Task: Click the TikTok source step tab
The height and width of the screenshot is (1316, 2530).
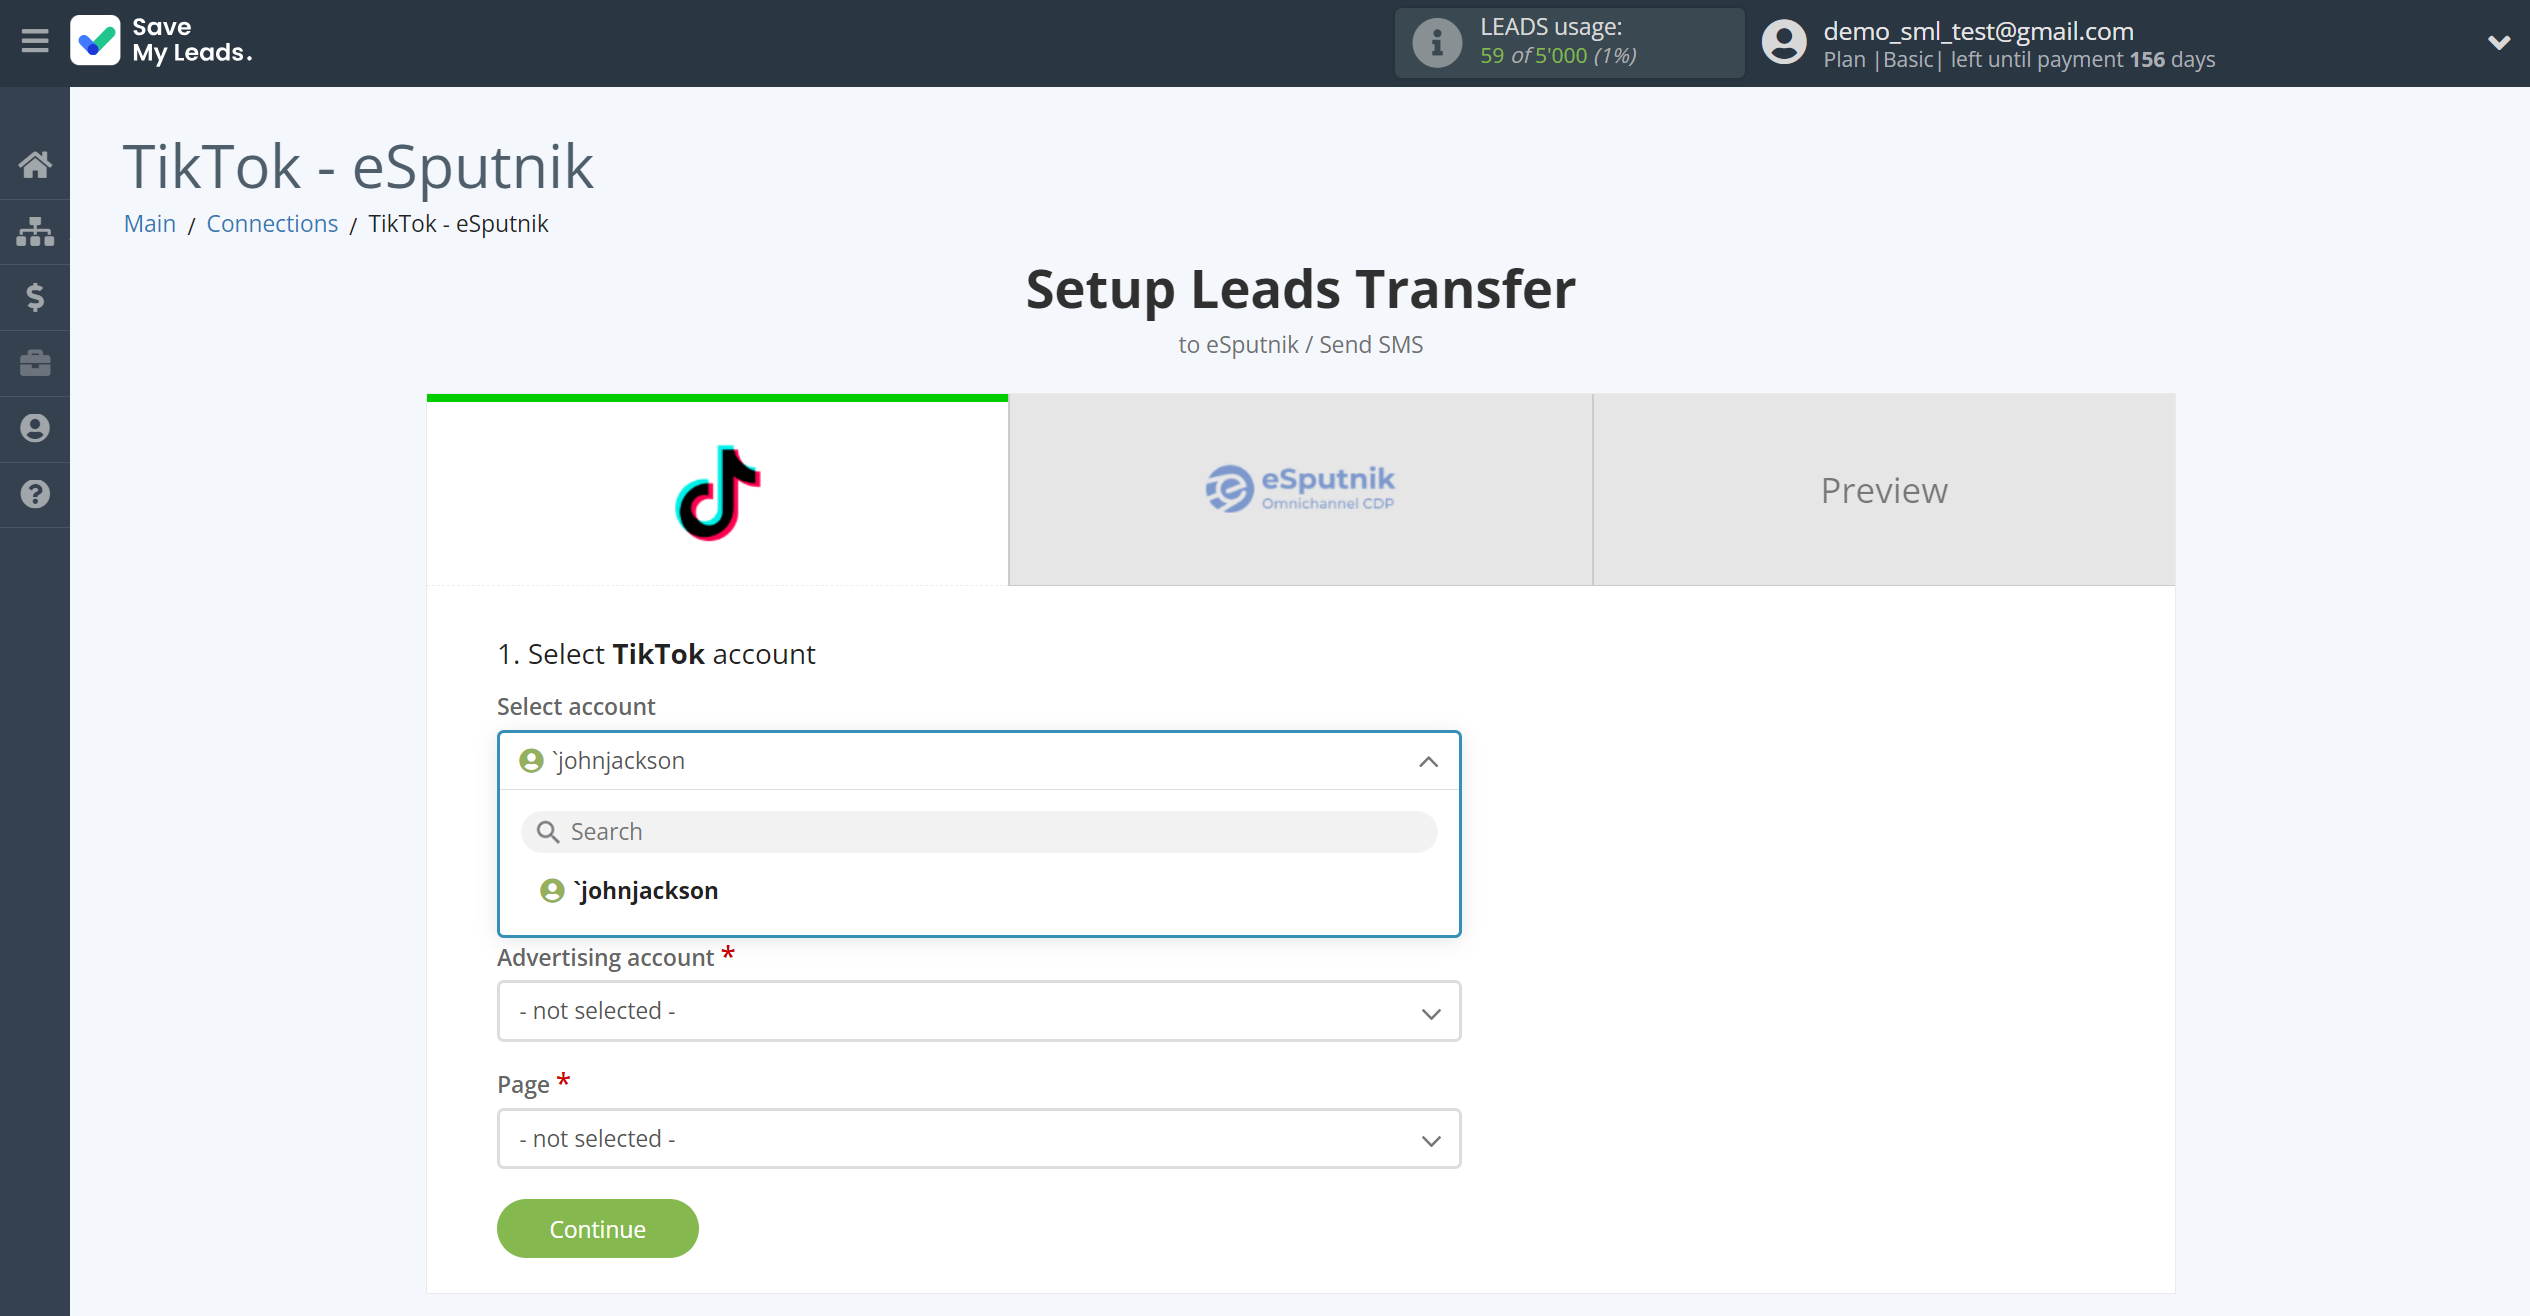Action: click(718, 491)
